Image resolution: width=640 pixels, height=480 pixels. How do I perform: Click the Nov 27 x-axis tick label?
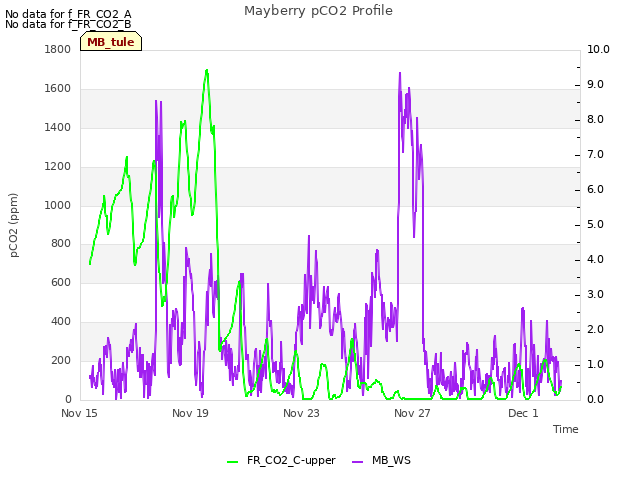point(412,413)
